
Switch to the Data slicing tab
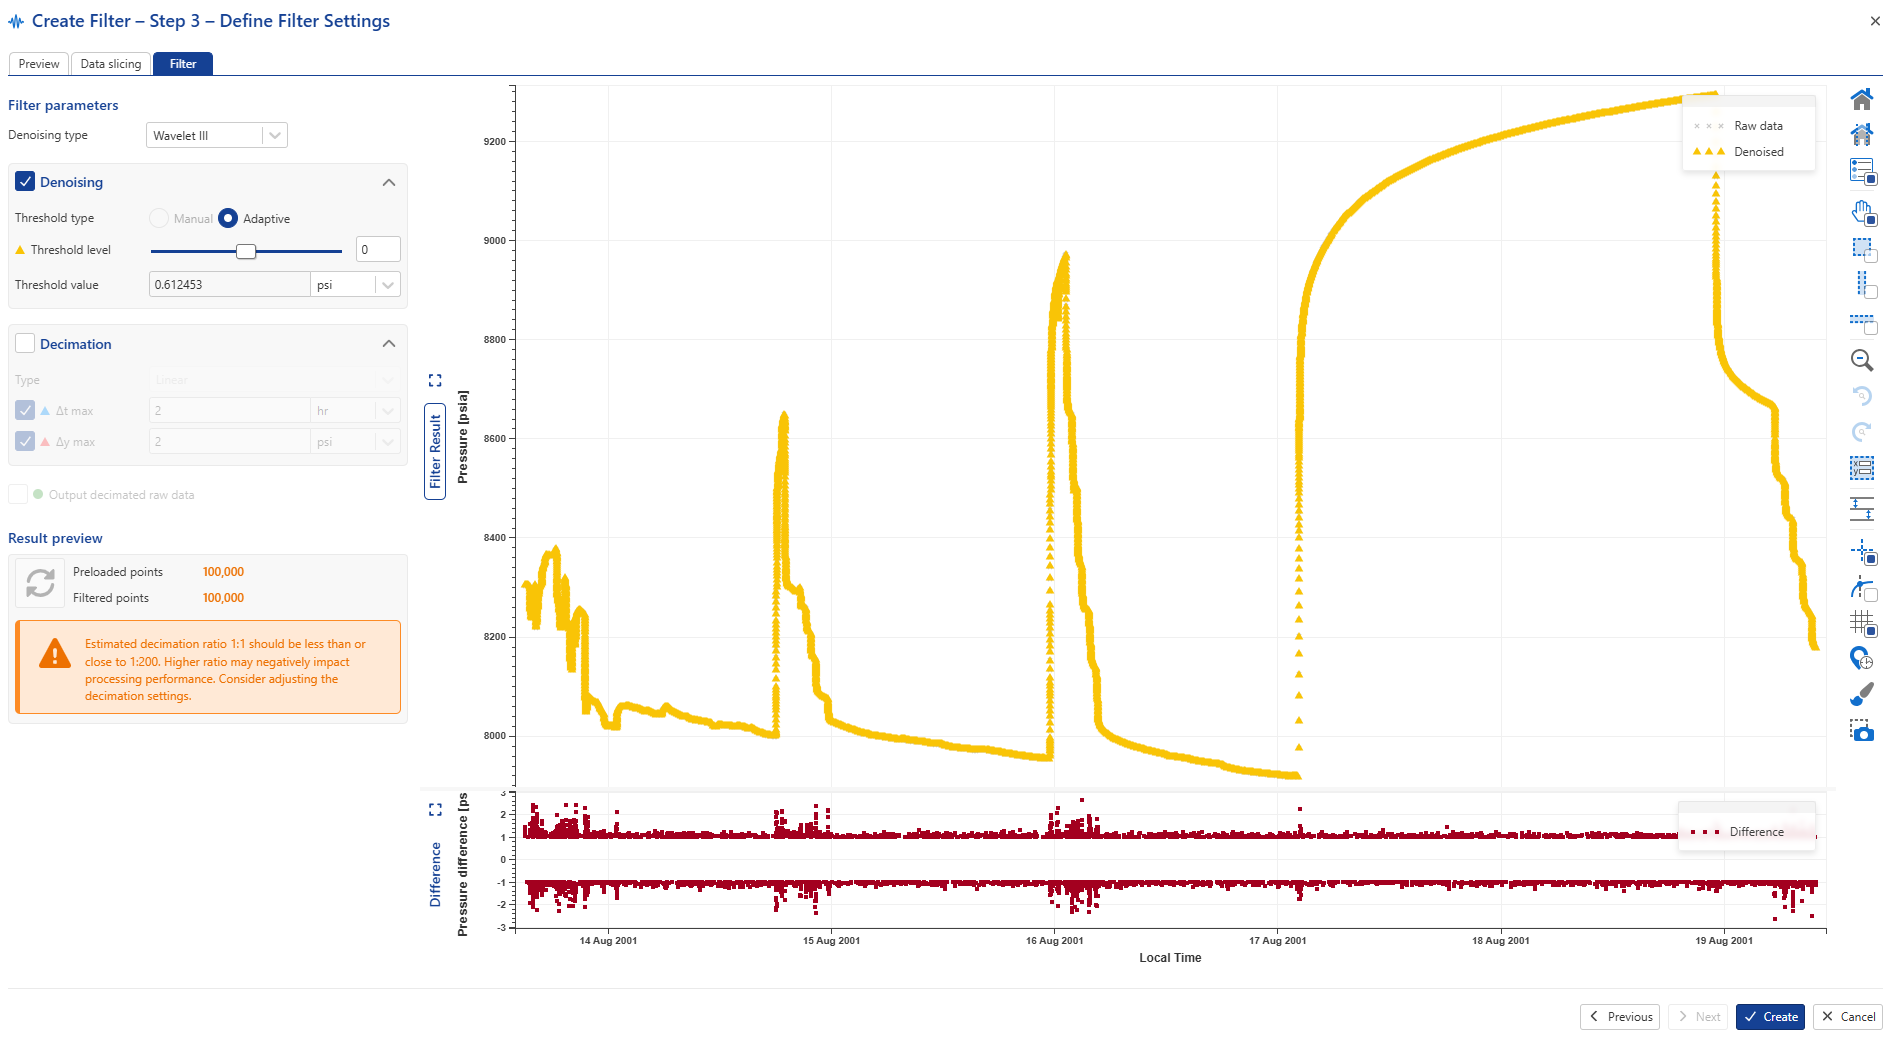[x=111, y=64]
